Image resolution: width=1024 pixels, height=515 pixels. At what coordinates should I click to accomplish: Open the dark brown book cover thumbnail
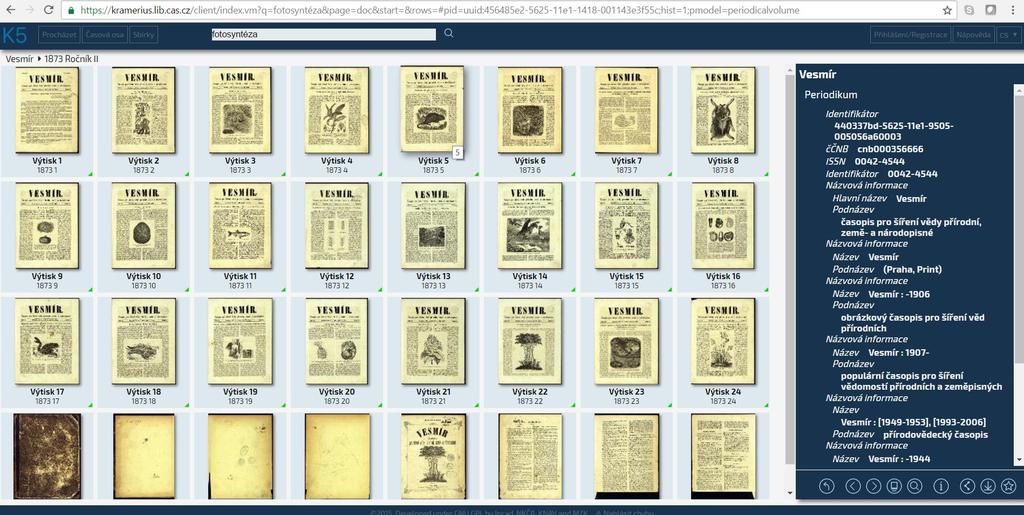click(x=47, y=456)
